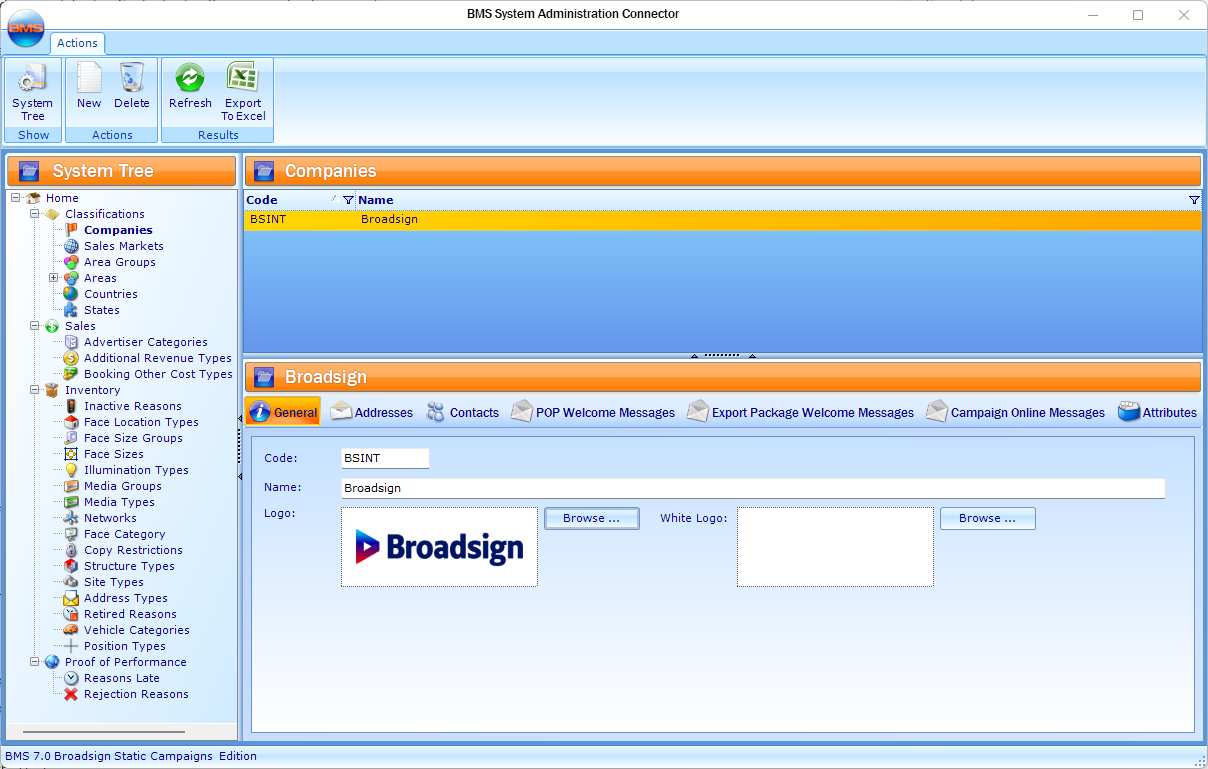1208x769 pixels.
Task: Click the Additional Revenue Types icon
Action: pyautogui.click(x=71, y=358)
